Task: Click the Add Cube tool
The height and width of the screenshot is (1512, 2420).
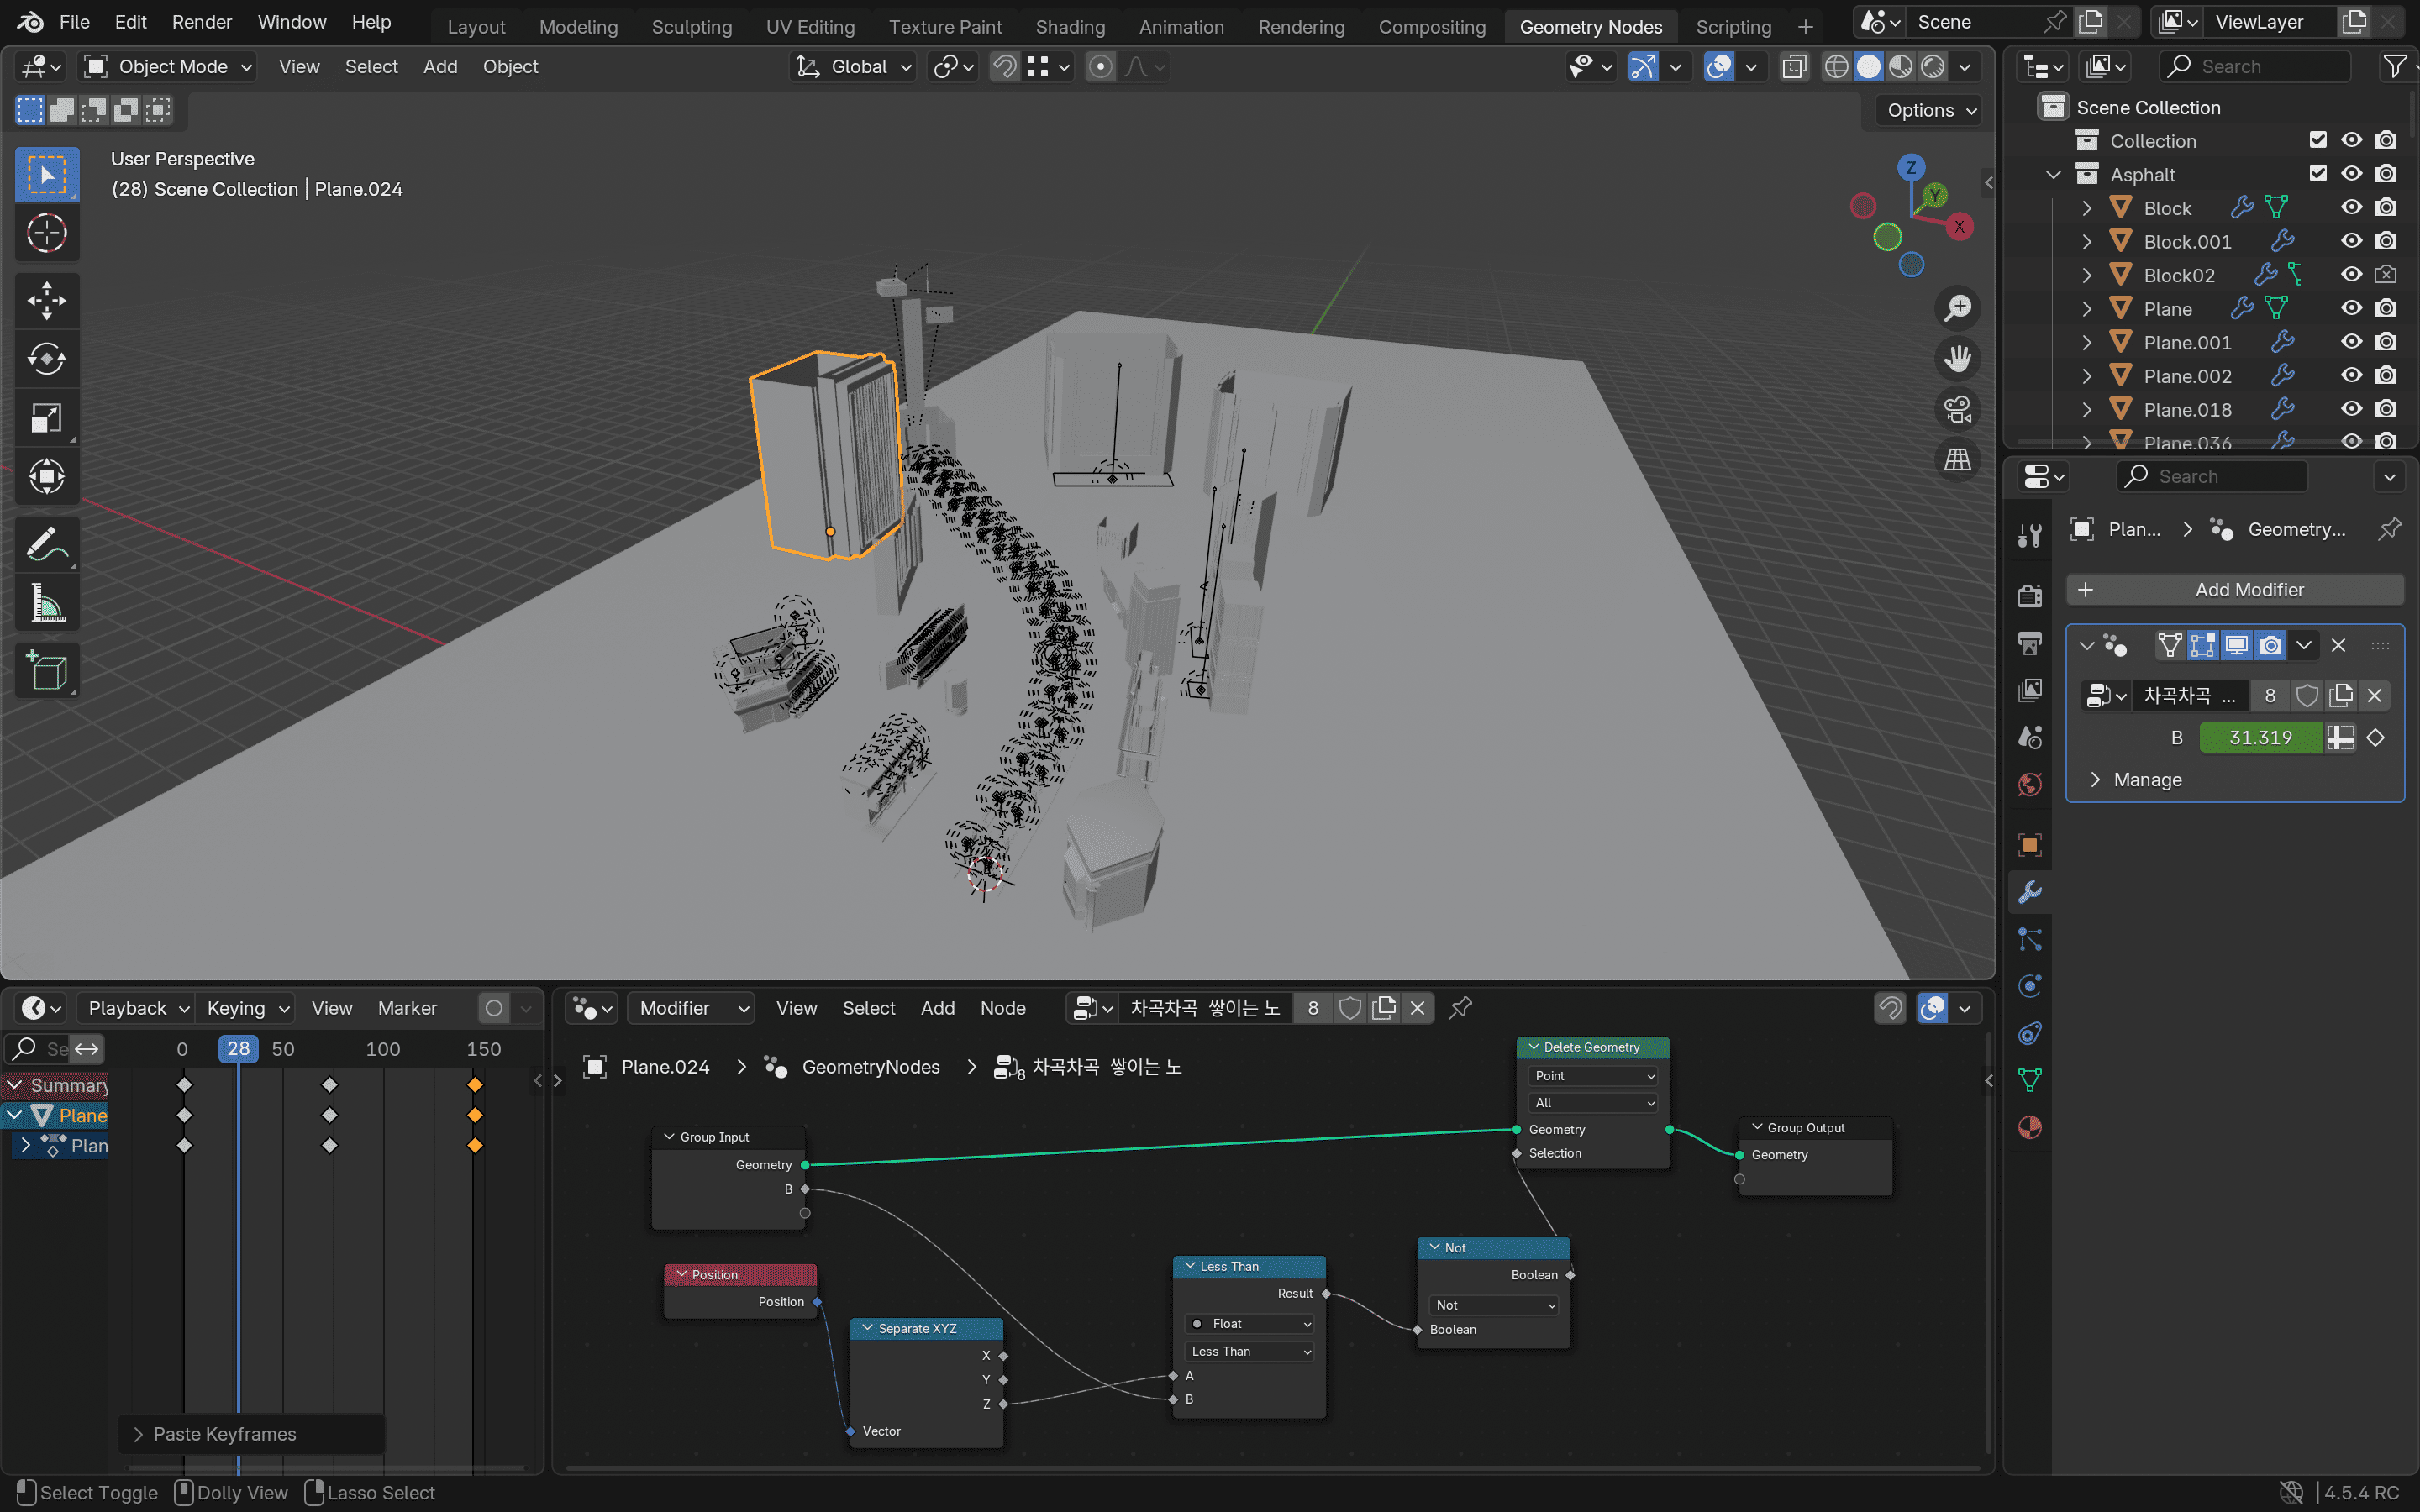Action: pyautogui.click(x=46, y=670)
